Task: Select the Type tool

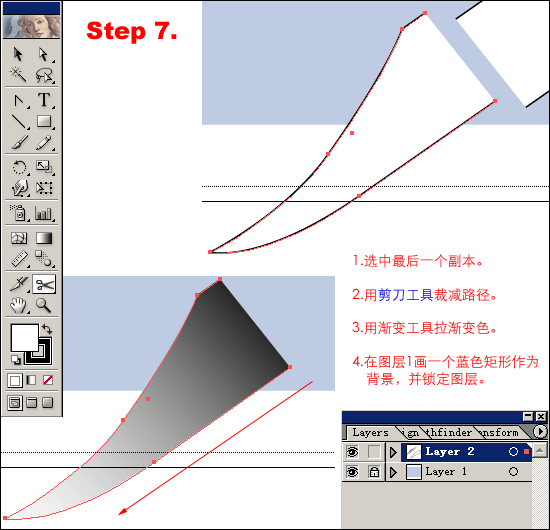Action: pyautogui.click(x=44, y=100)
